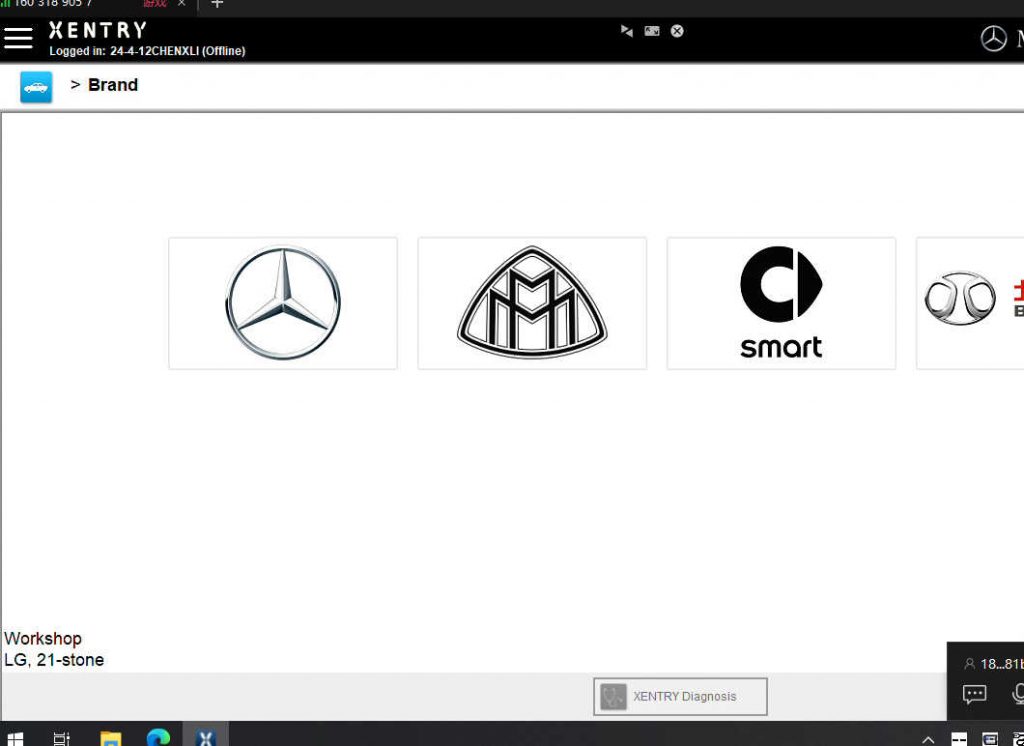The height and width of the screenshot is (746, 1024).
Task: Open Microsoft Edge from the taskbar
Action: click(158, 738)
